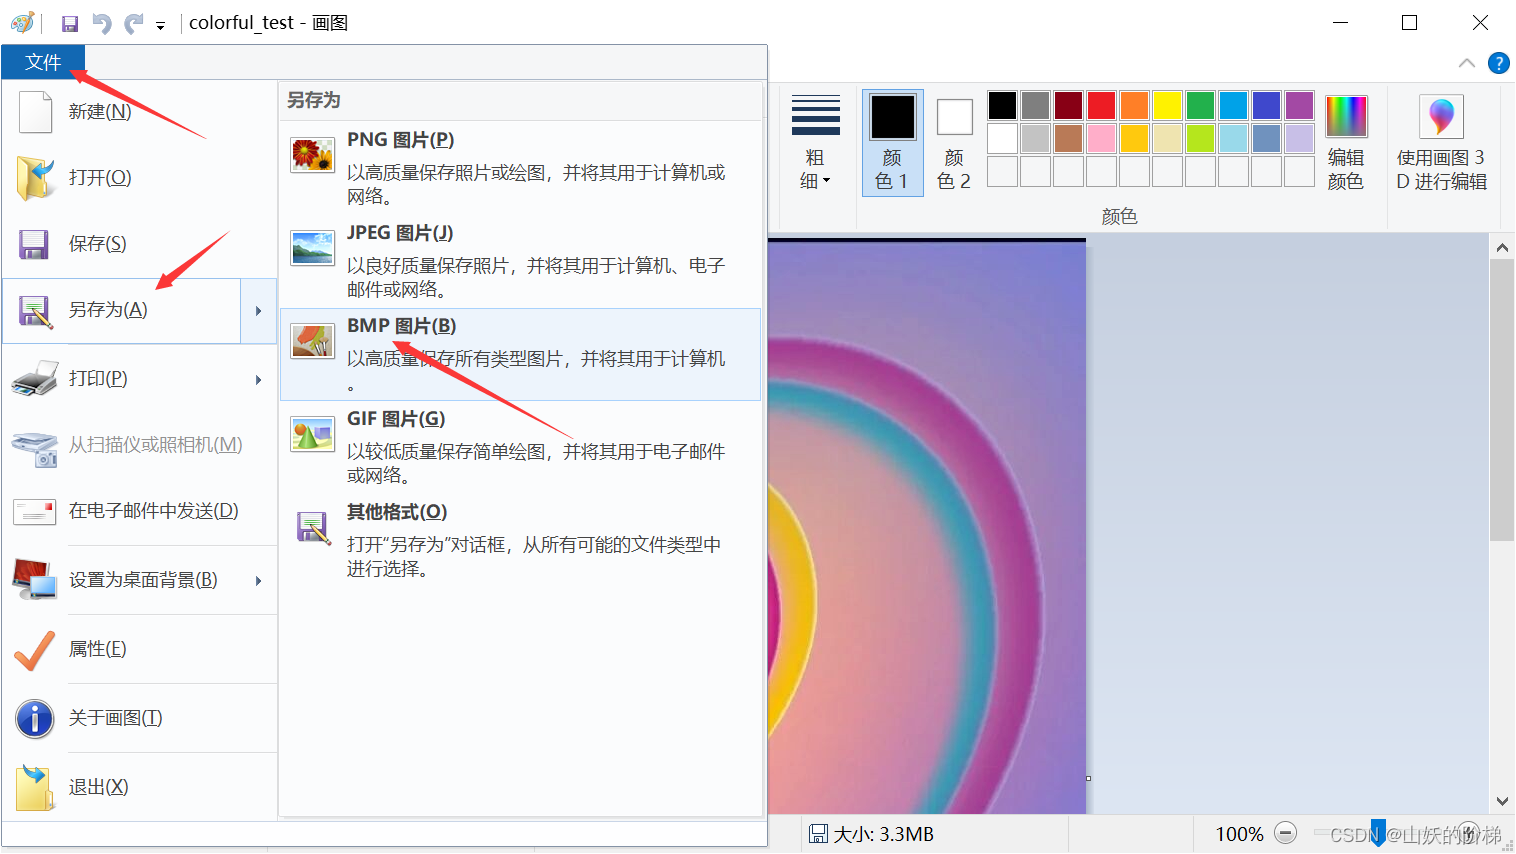This screenshot has height=854, width=1516.
Task: Click the PNG flower thumbnail icon
Action: pos(312,155)
